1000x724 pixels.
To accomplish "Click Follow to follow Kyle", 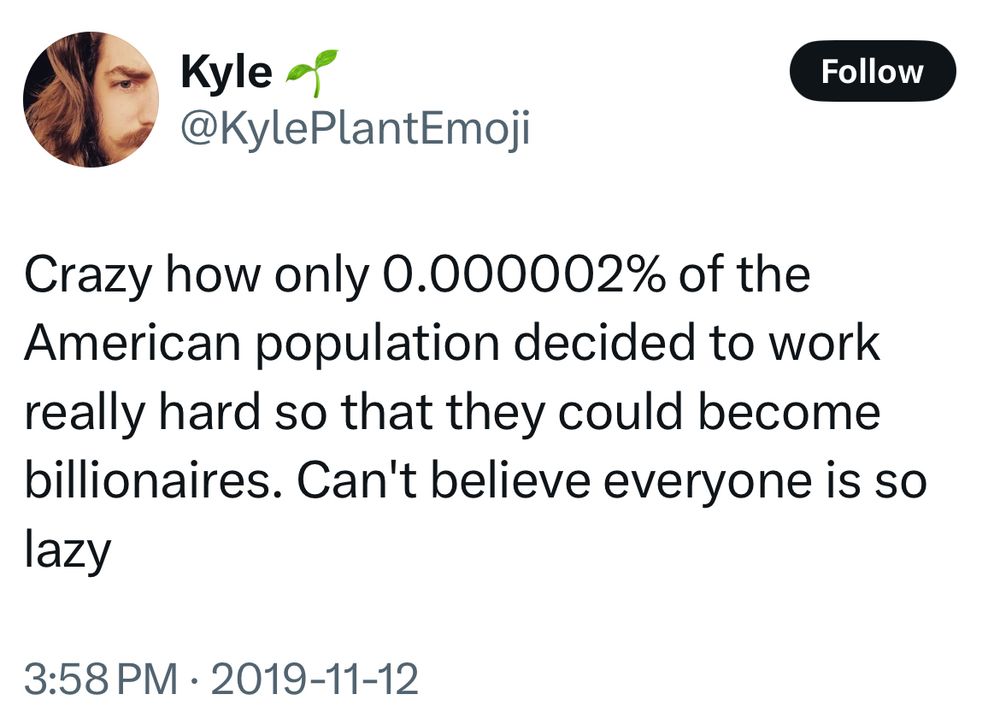I will click(x=874, y=70).
